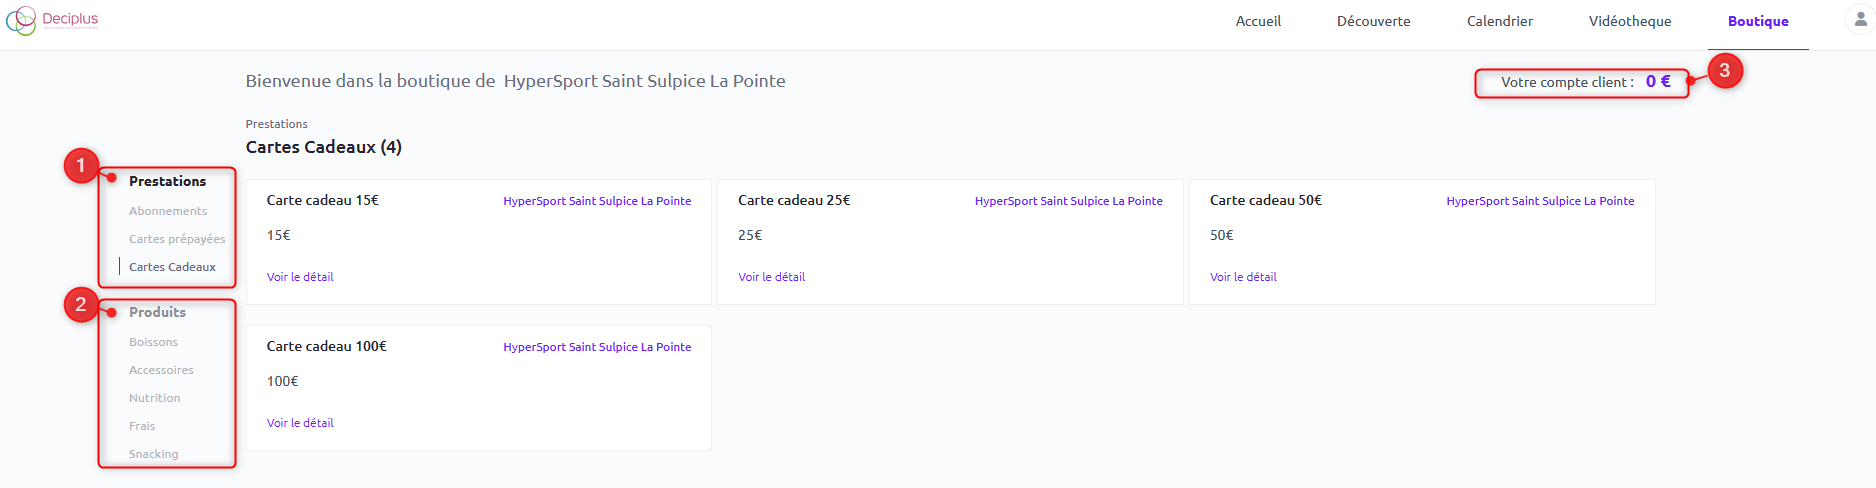Choose Accessoires in Produits

pyautogui.click(x=161, y=370)
